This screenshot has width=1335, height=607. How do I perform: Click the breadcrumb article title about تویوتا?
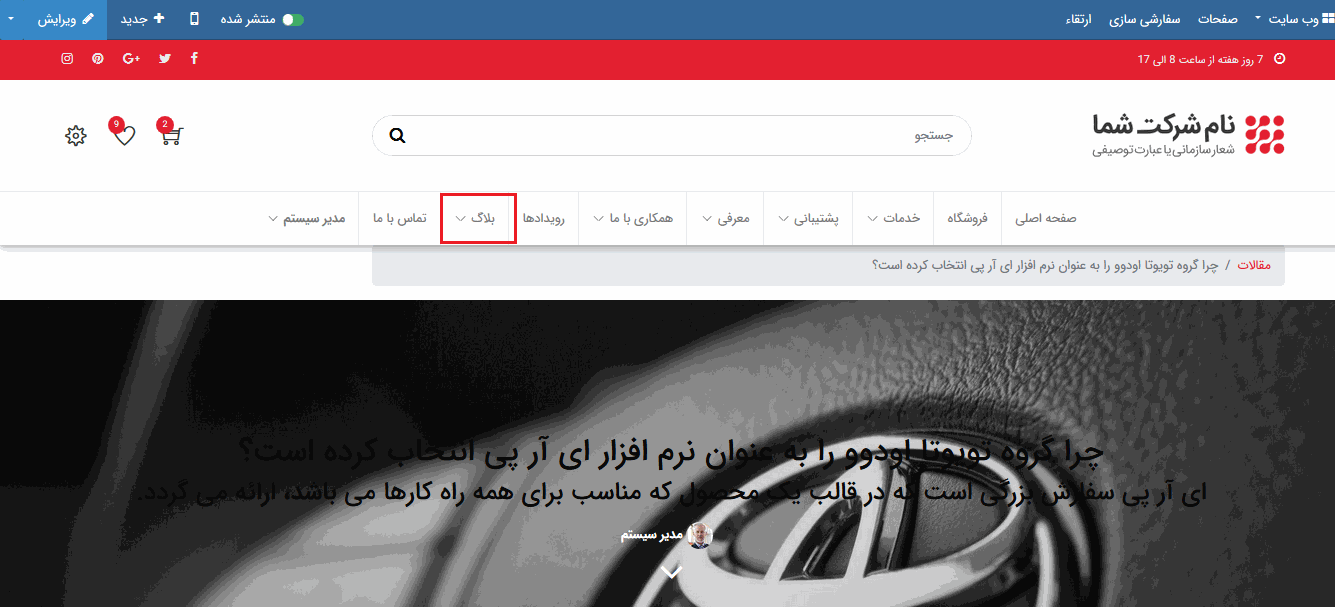tap(1045, 266)
